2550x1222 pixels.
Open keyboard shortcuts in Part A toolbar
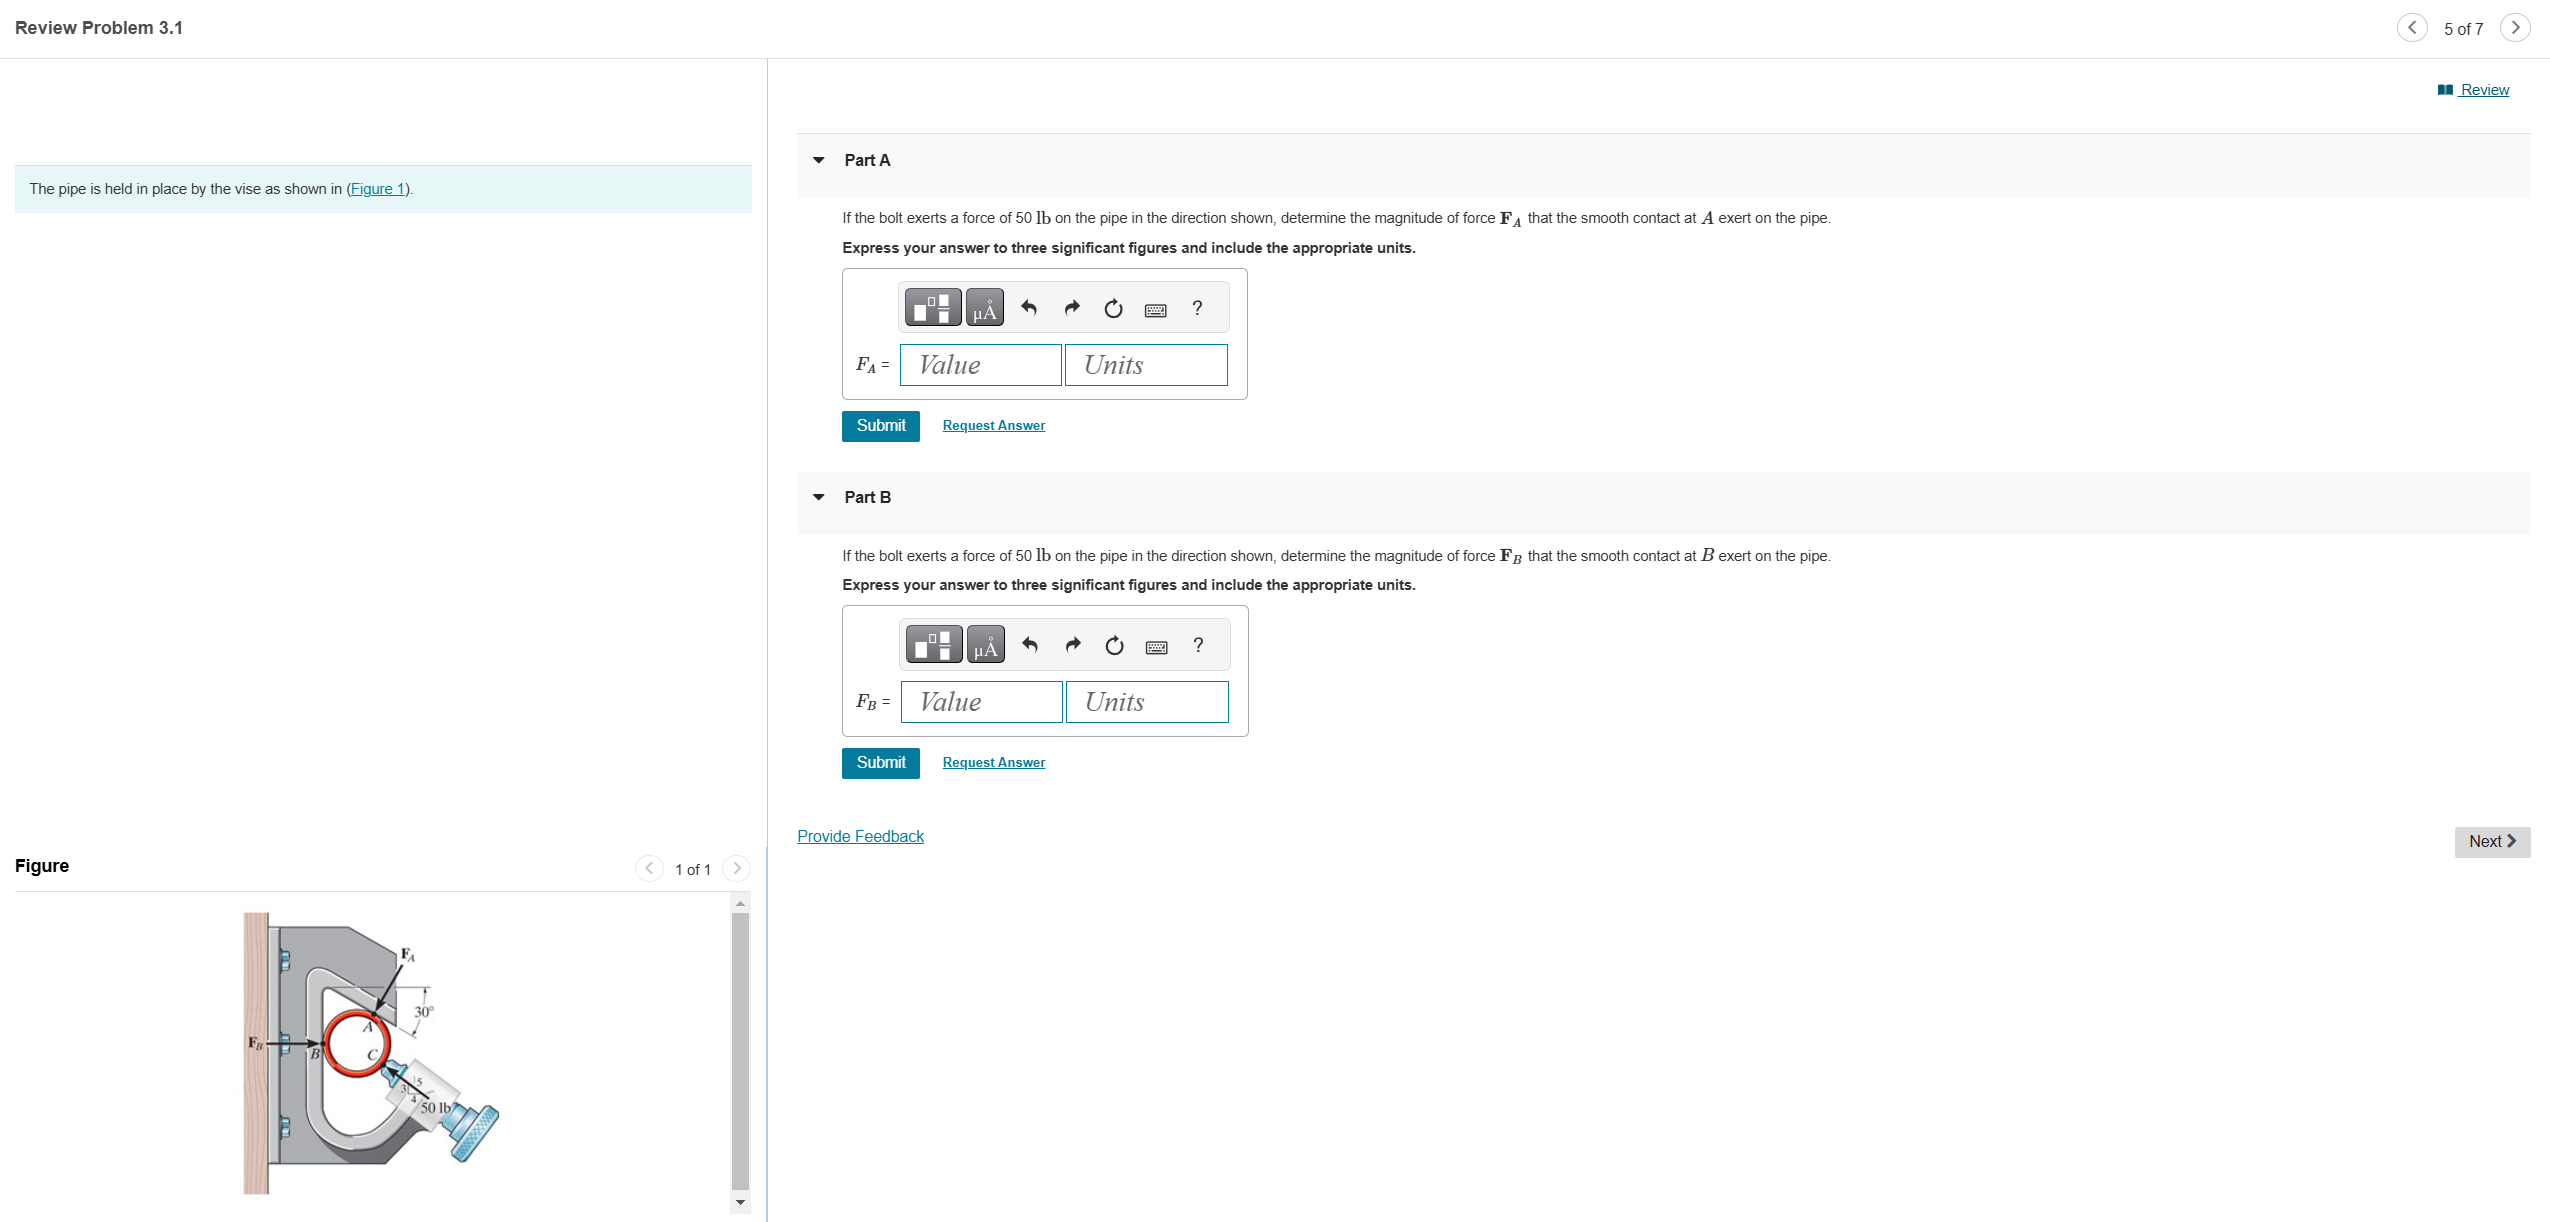(1155, 310)
